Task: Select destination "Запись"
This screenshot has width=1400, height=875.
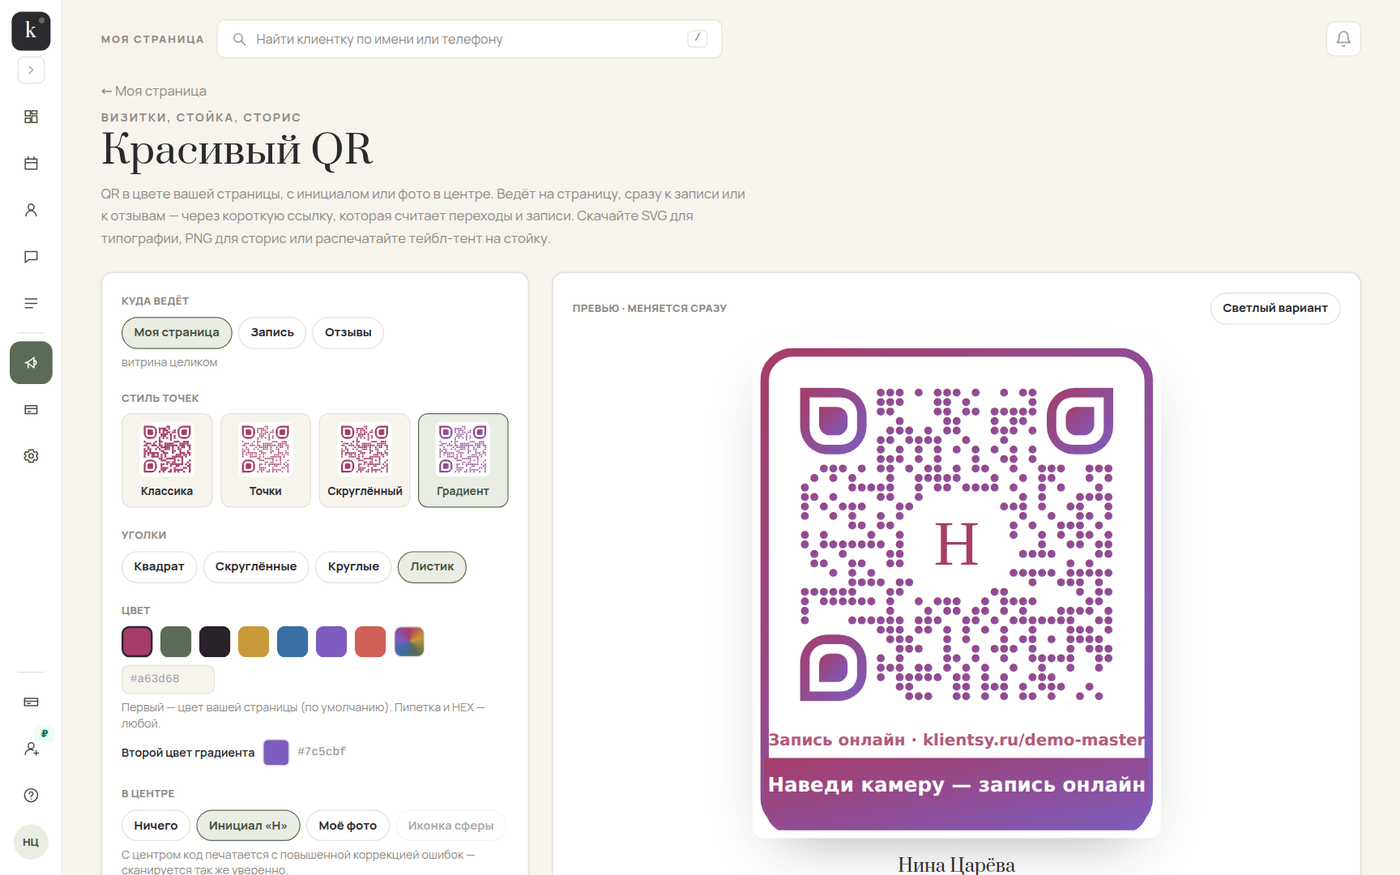Action: (272, 332)
